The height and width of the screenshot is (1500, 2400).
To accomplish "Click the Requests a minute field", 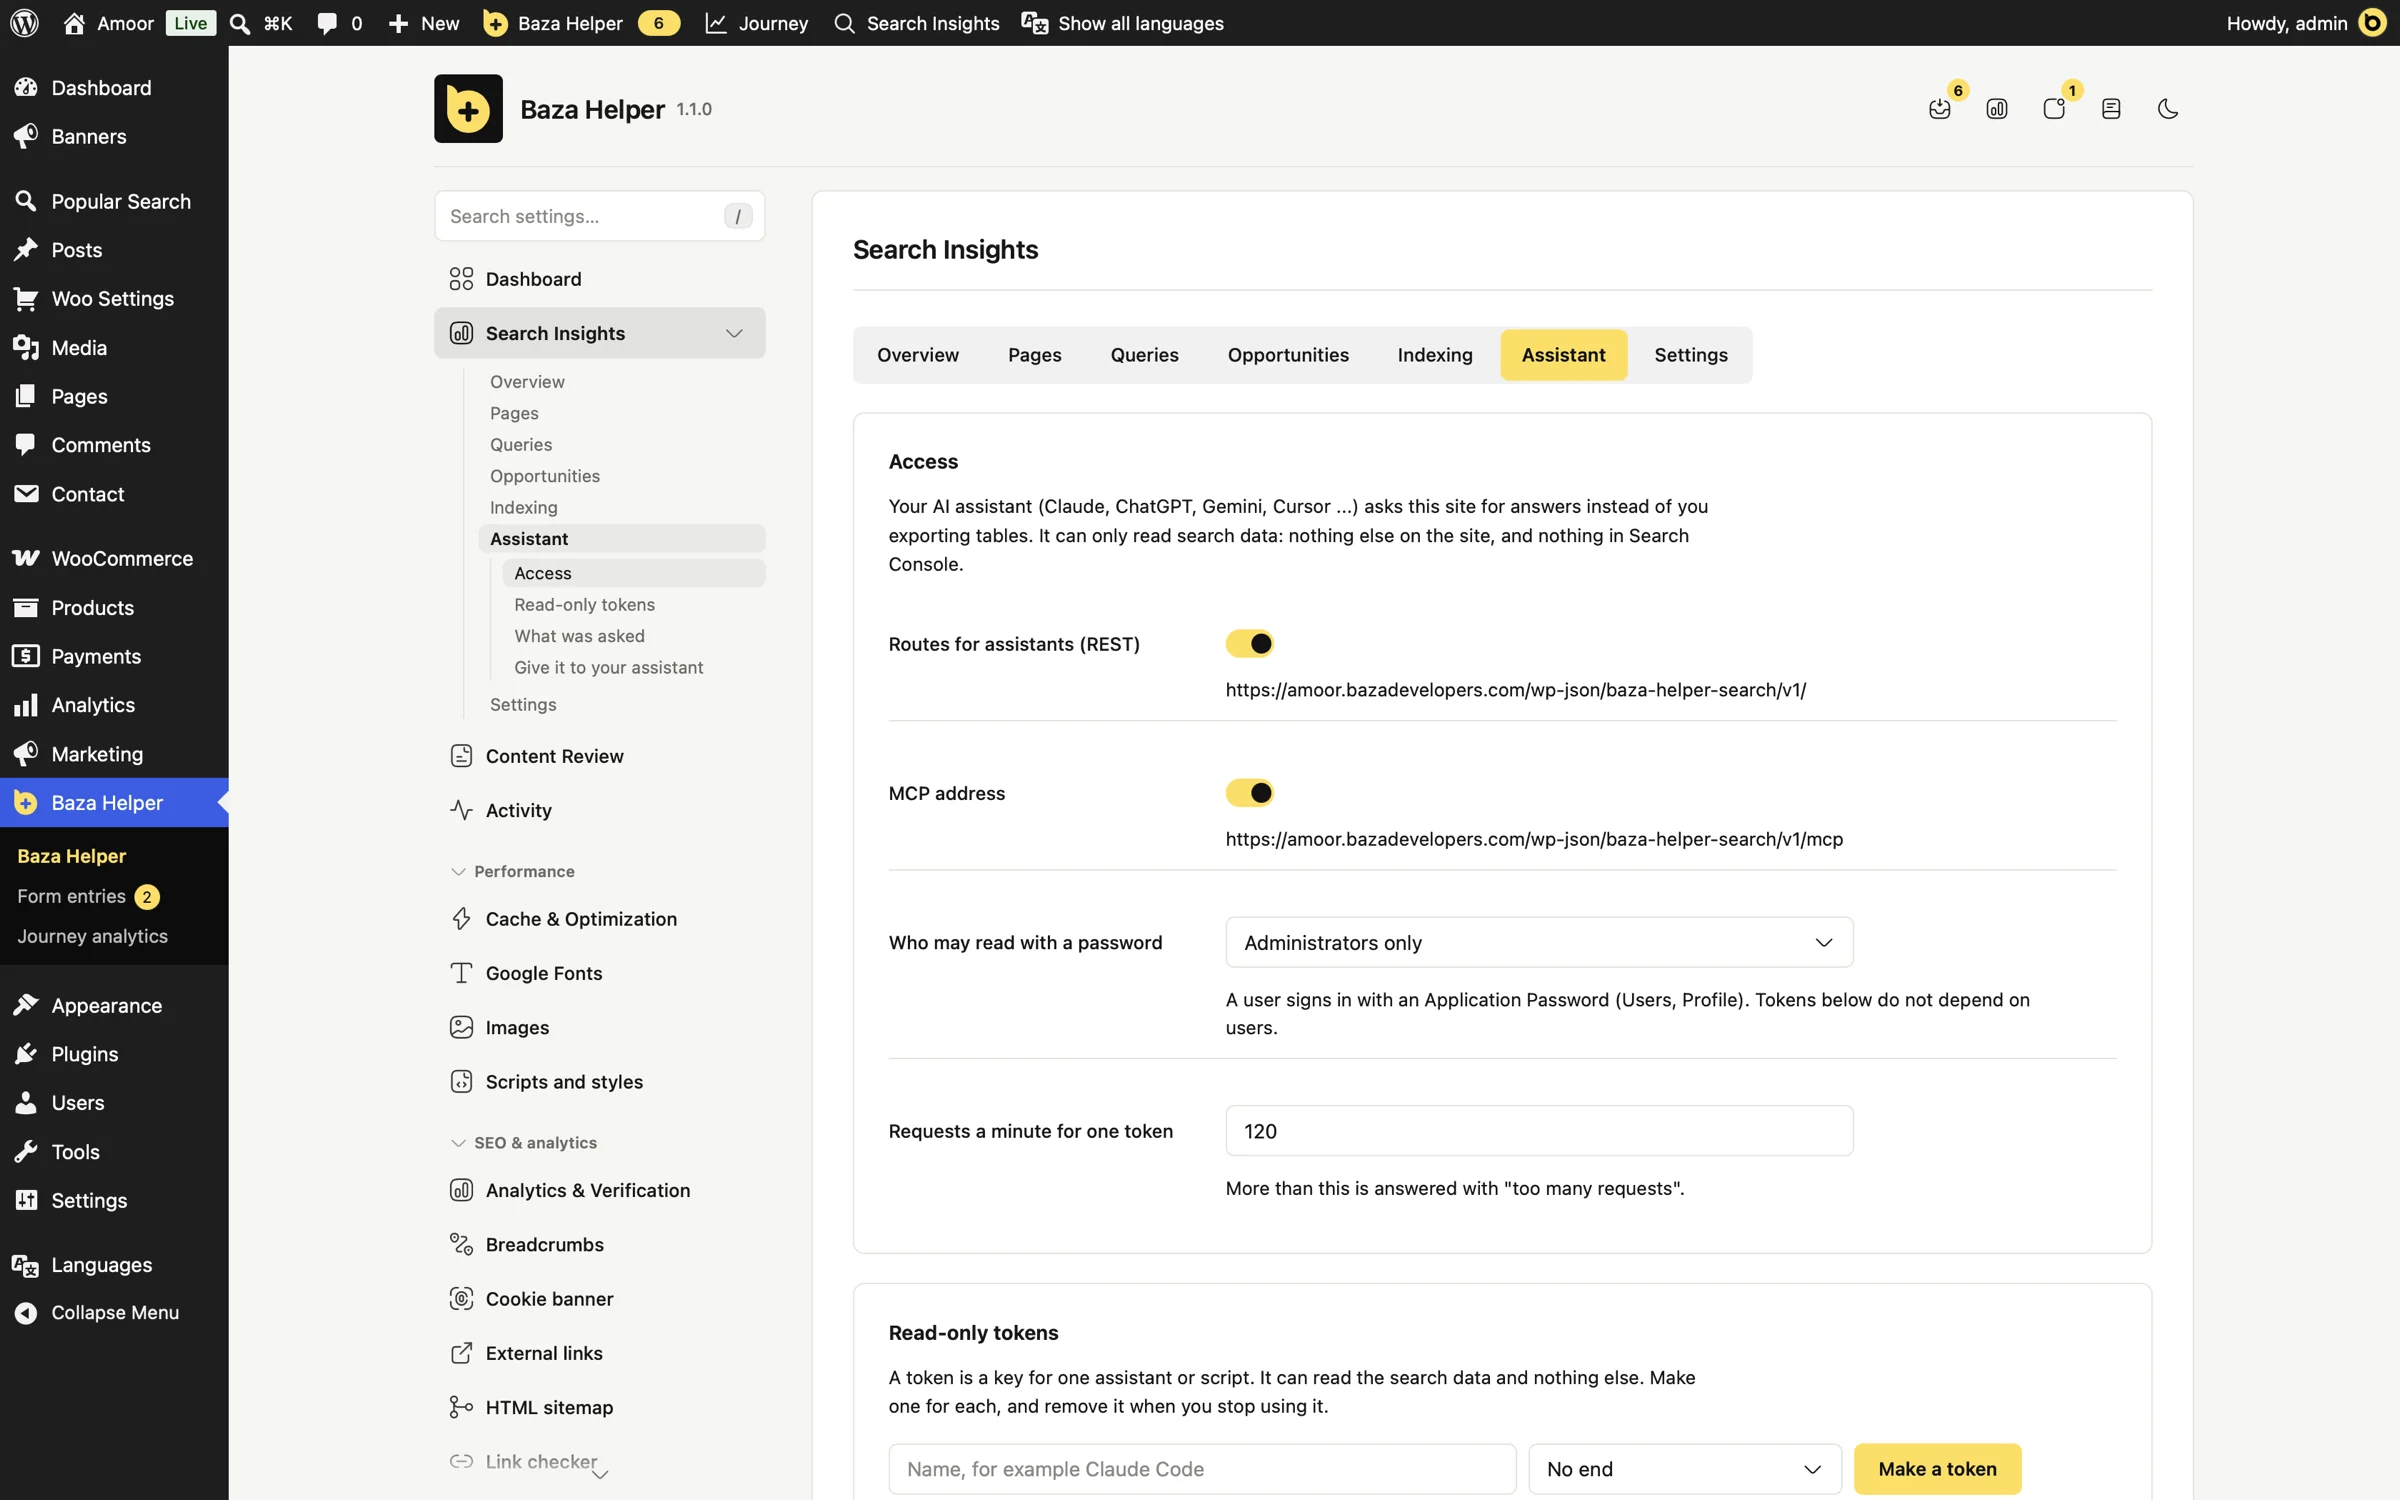I will [1539, 1131].
